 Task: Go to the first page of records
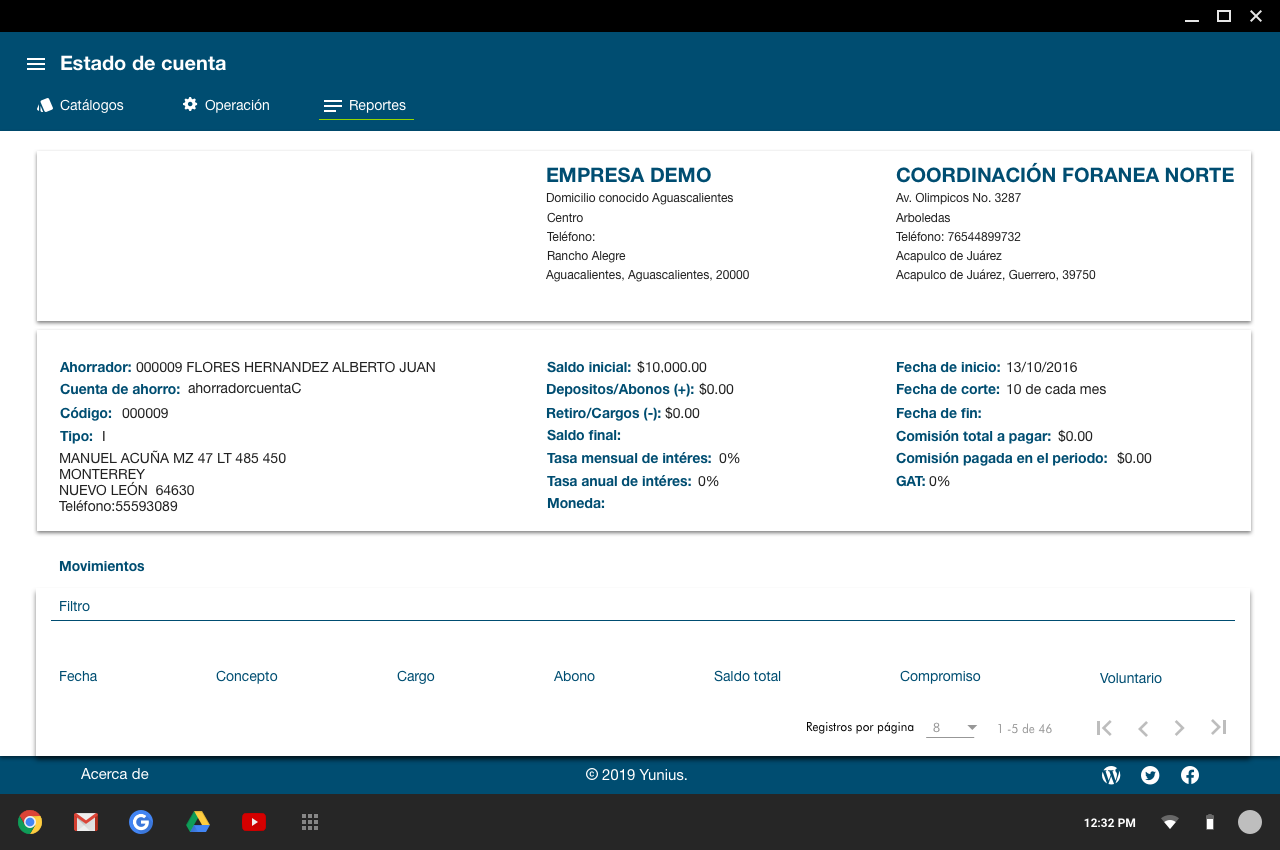[1104, 728]
